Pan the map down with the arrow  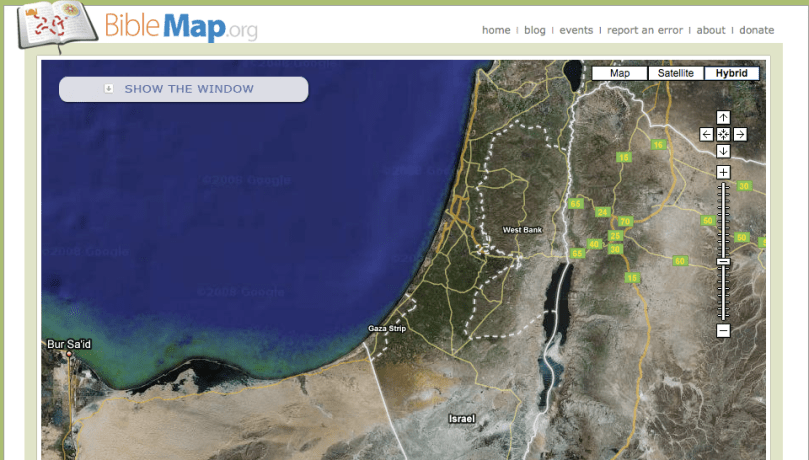723,151
